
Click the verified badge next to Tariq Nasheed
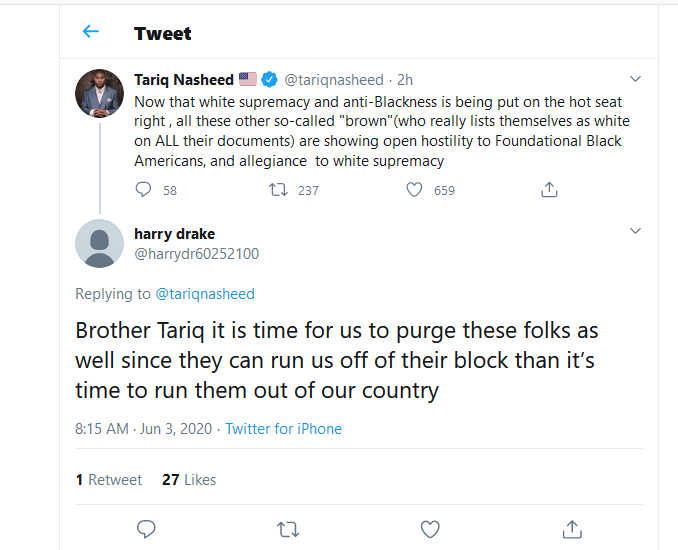269,80
